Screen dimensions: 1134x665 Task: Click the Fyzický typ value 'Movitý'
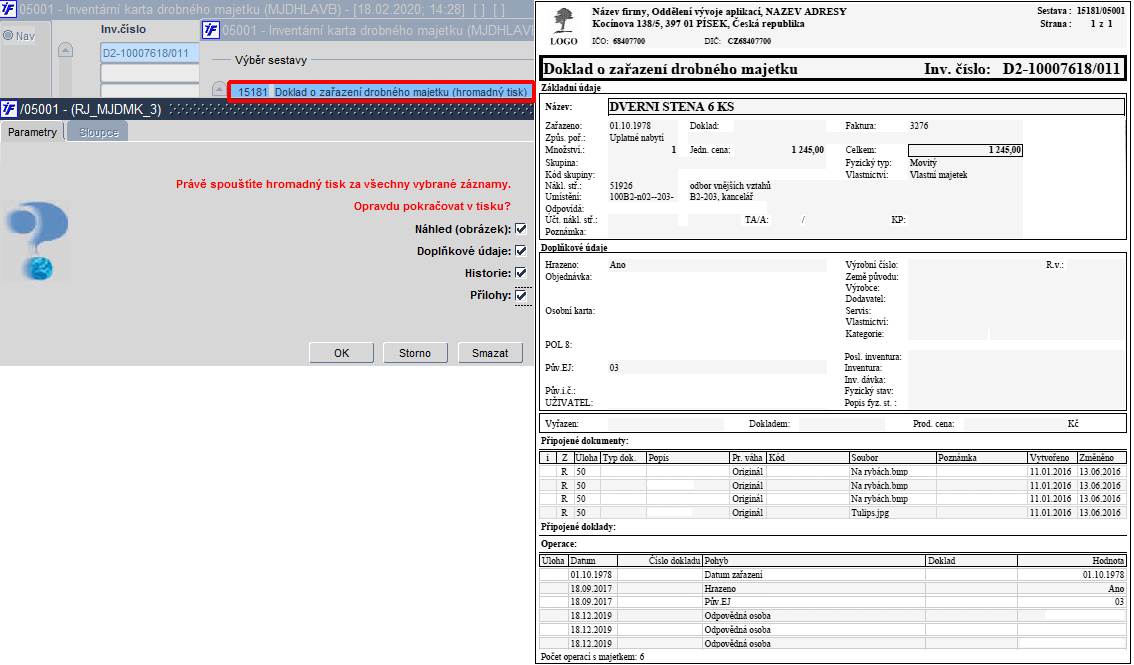924,163
